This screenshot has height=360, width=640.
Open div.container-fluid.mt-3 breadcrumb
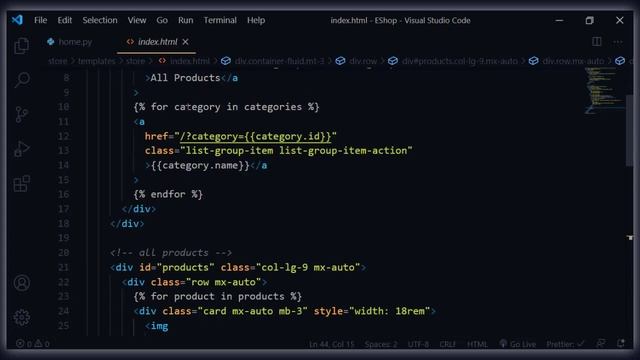pyautogui.click(x=279, y=61)
